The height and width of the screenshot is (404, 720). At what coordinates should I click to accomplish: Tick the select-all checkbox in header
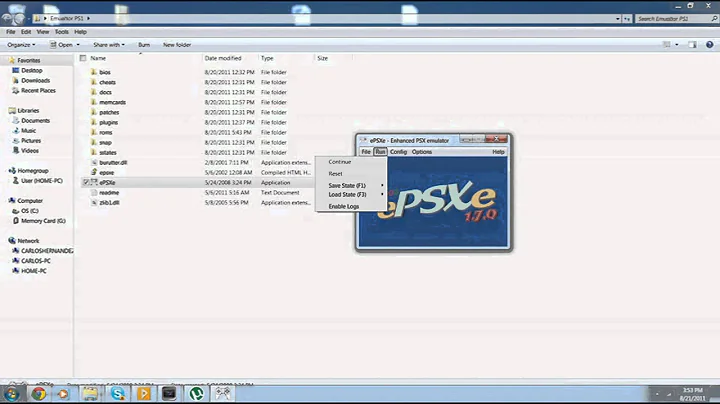[x=83, y=58]
